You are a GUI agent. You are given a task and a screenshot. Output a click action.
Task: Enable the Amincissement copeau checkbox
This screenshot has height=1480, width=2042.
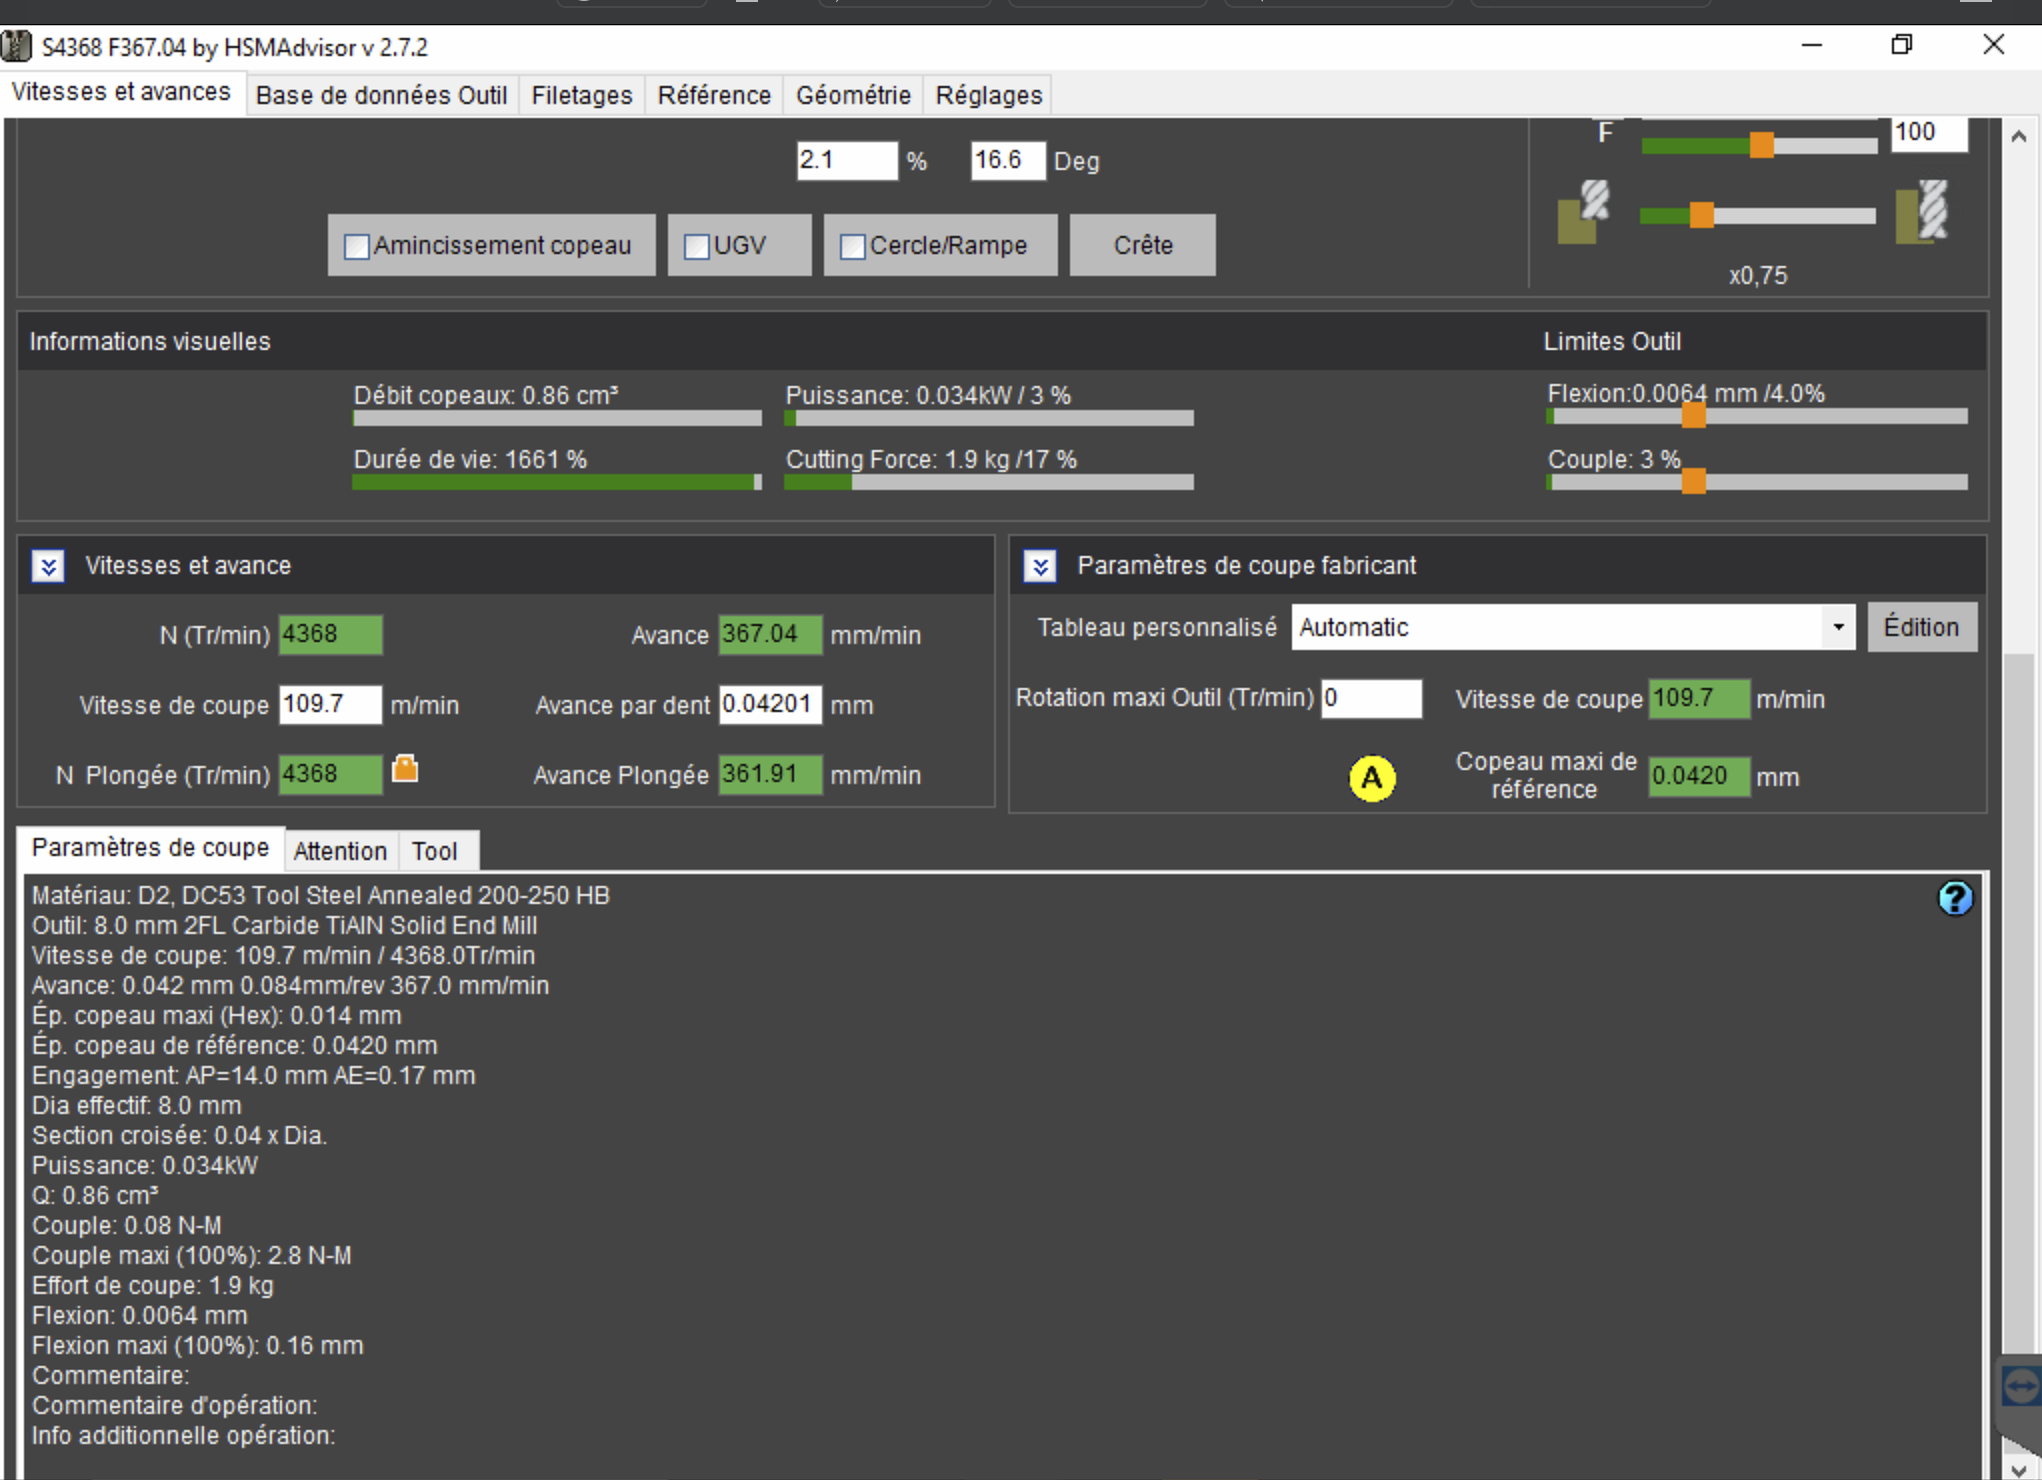tap(357, 246)
